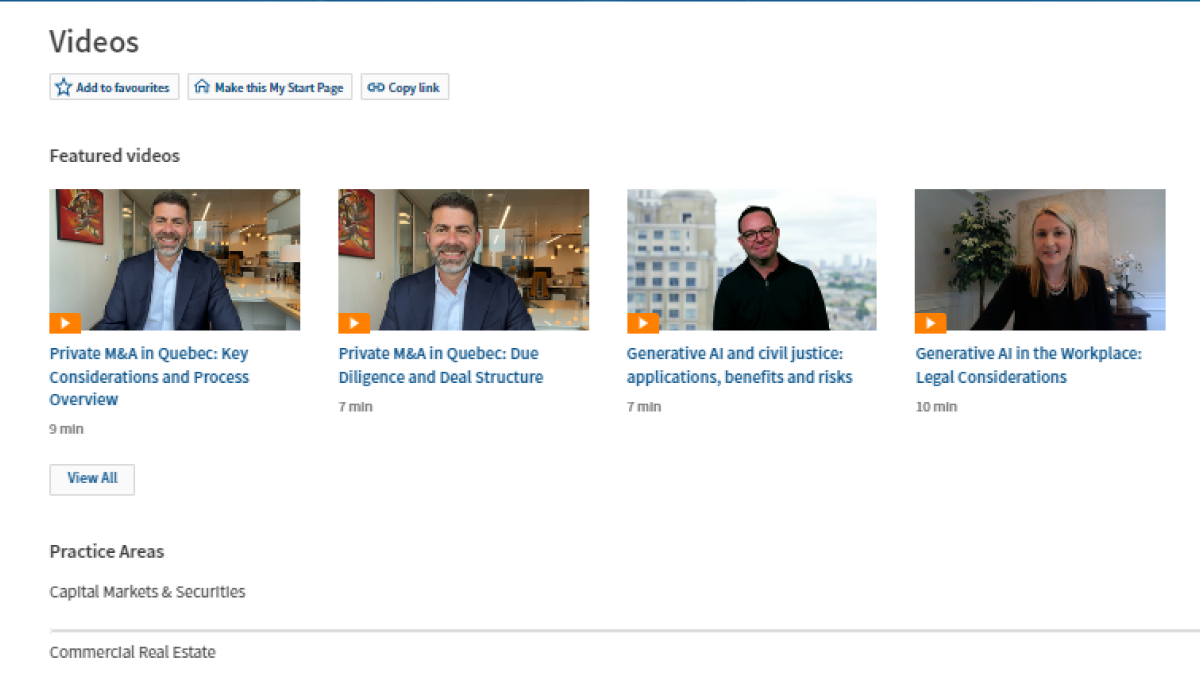Click the 'Make this My Start Page' label
This screenshot has height=676, width=1200.
coord(279,88)
